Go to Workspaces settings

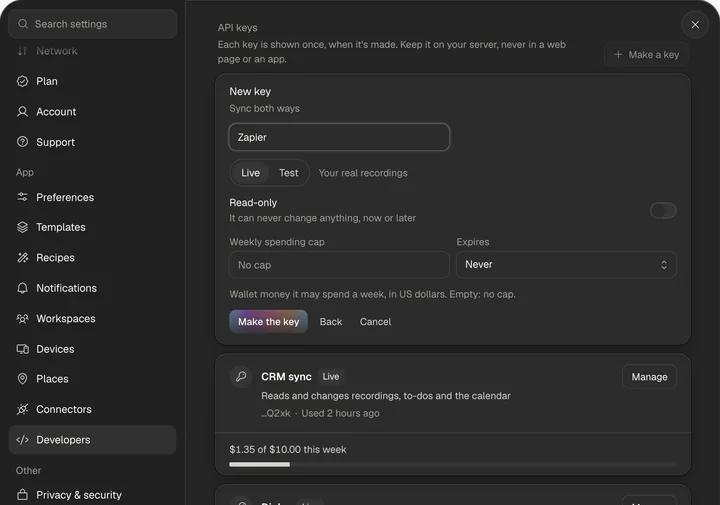92,319
